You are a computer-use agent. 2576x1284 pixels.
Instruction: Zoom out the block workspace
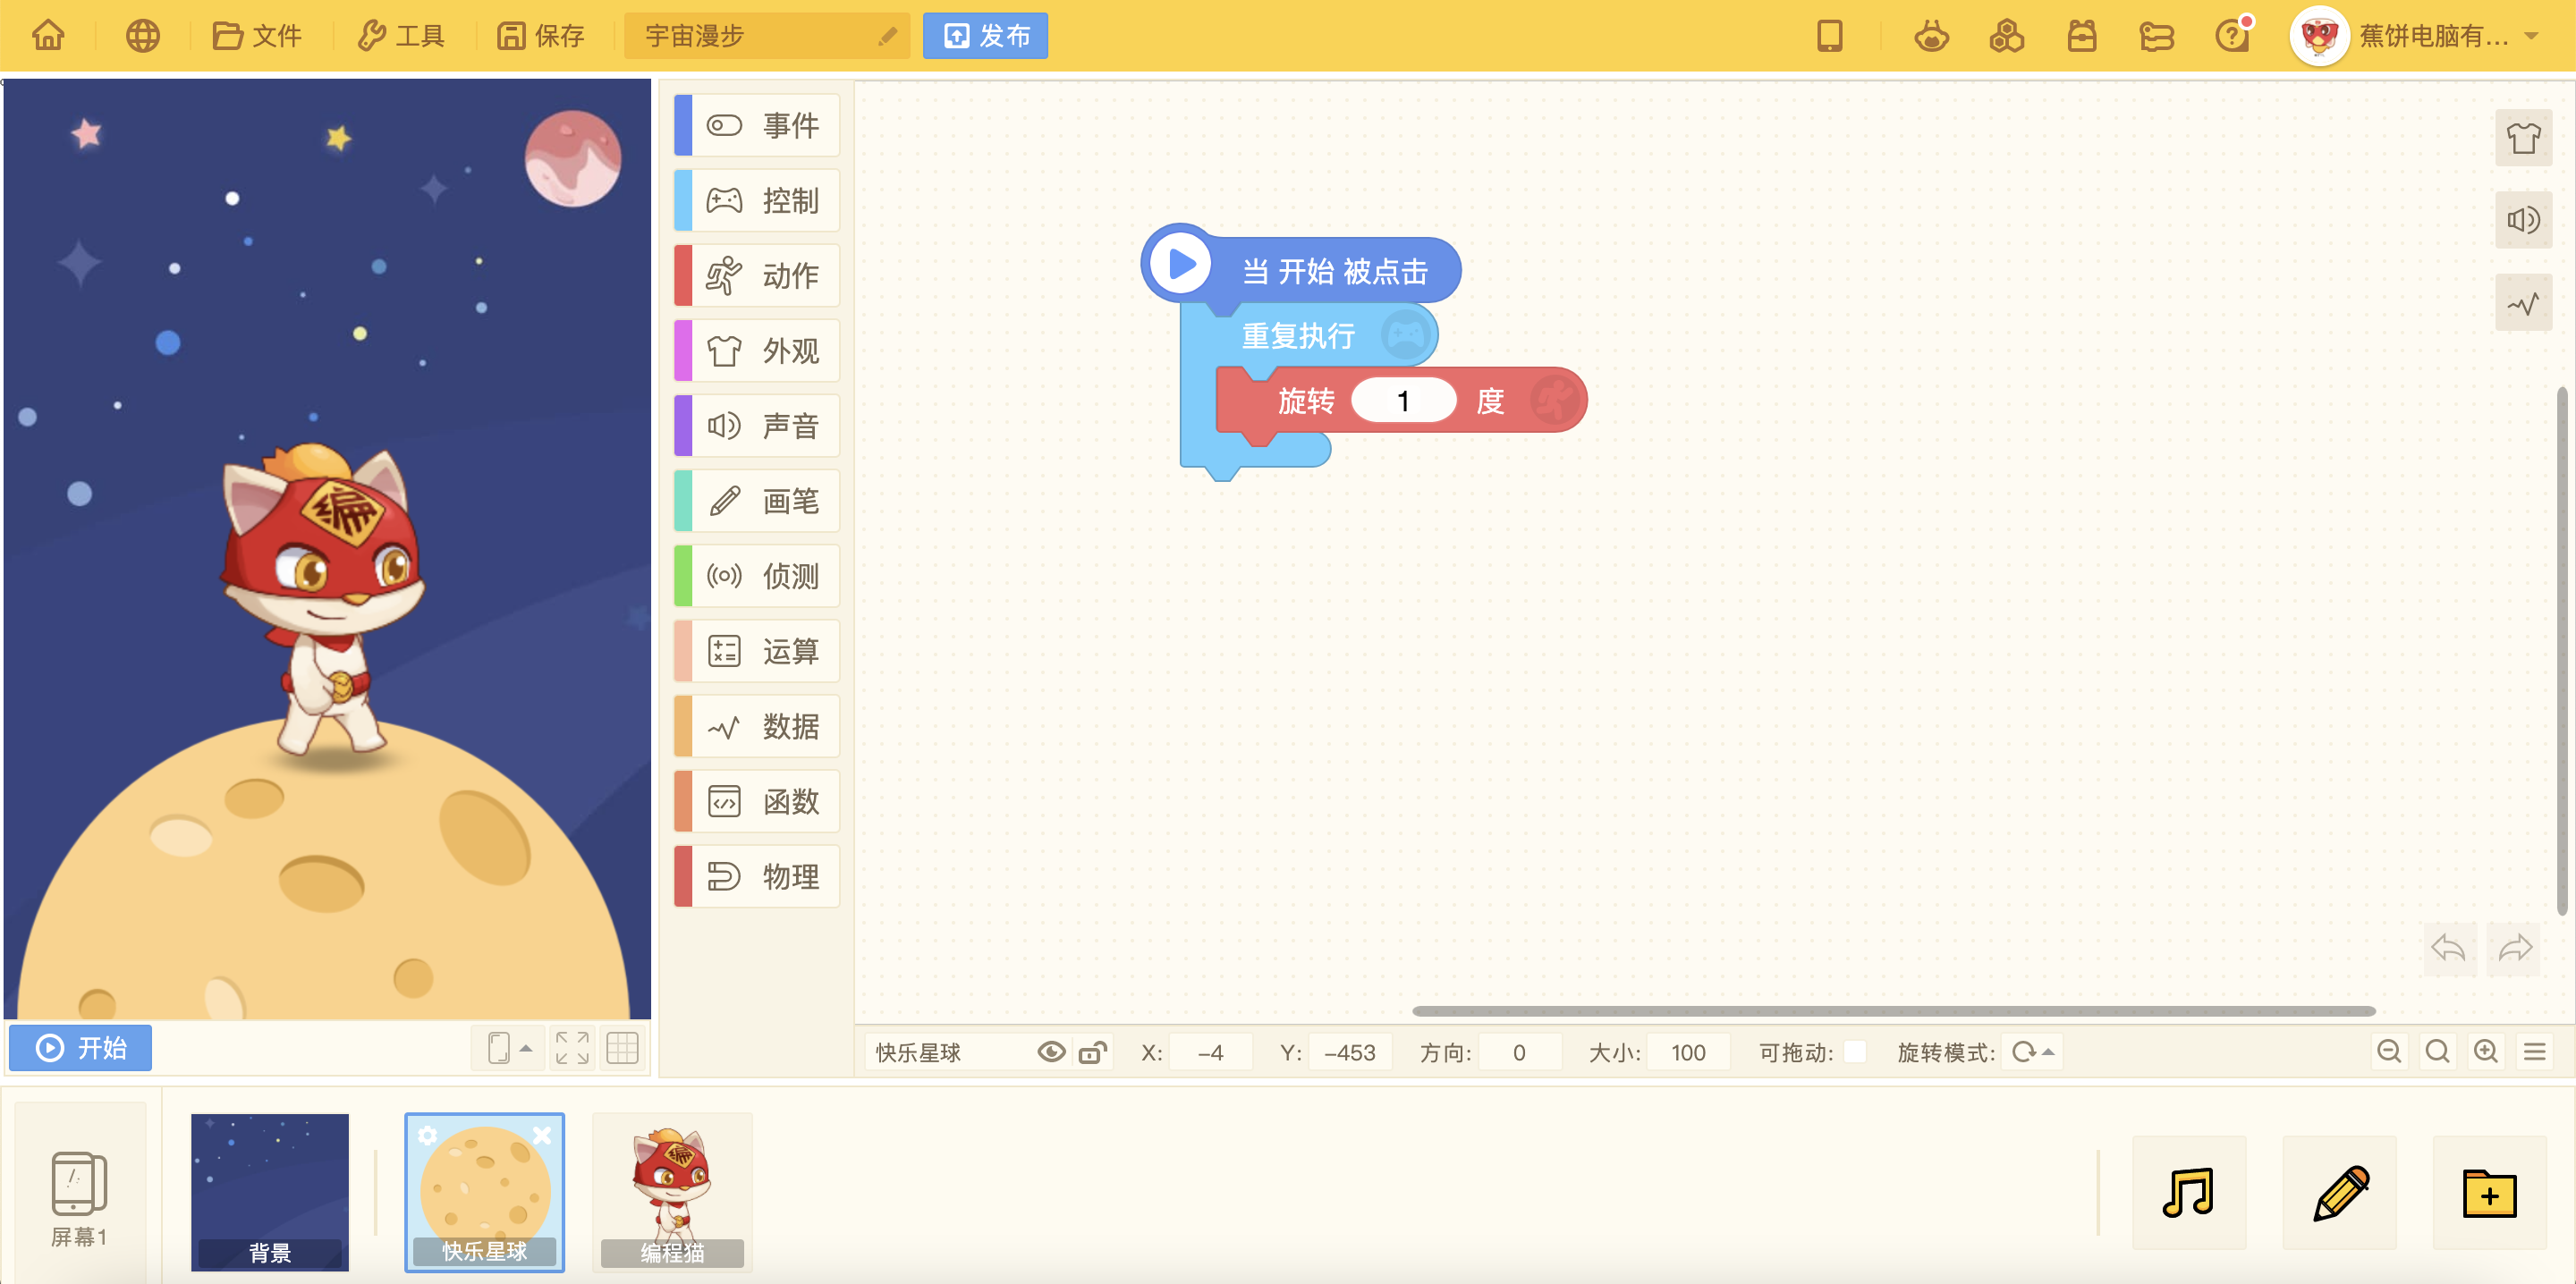pyautogui.click(x=2389, y=1051)
